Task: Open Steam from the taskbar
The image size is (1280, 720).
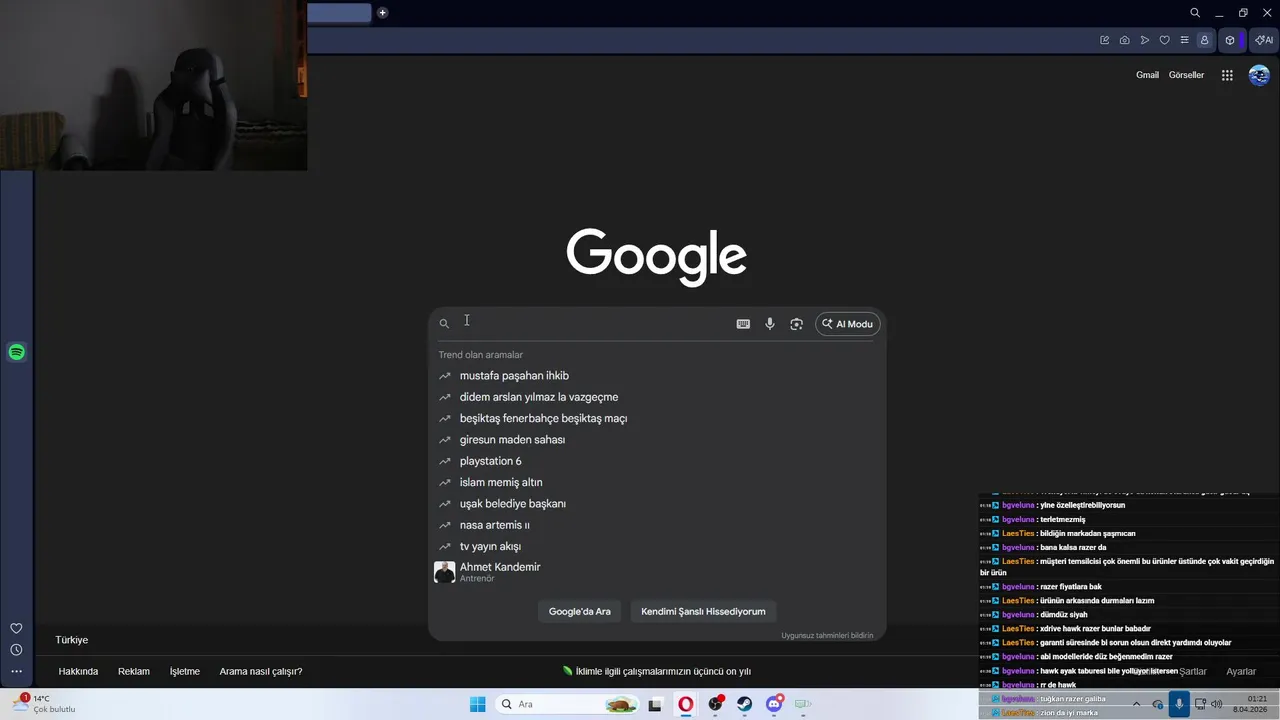Action: tap(745, 704)
